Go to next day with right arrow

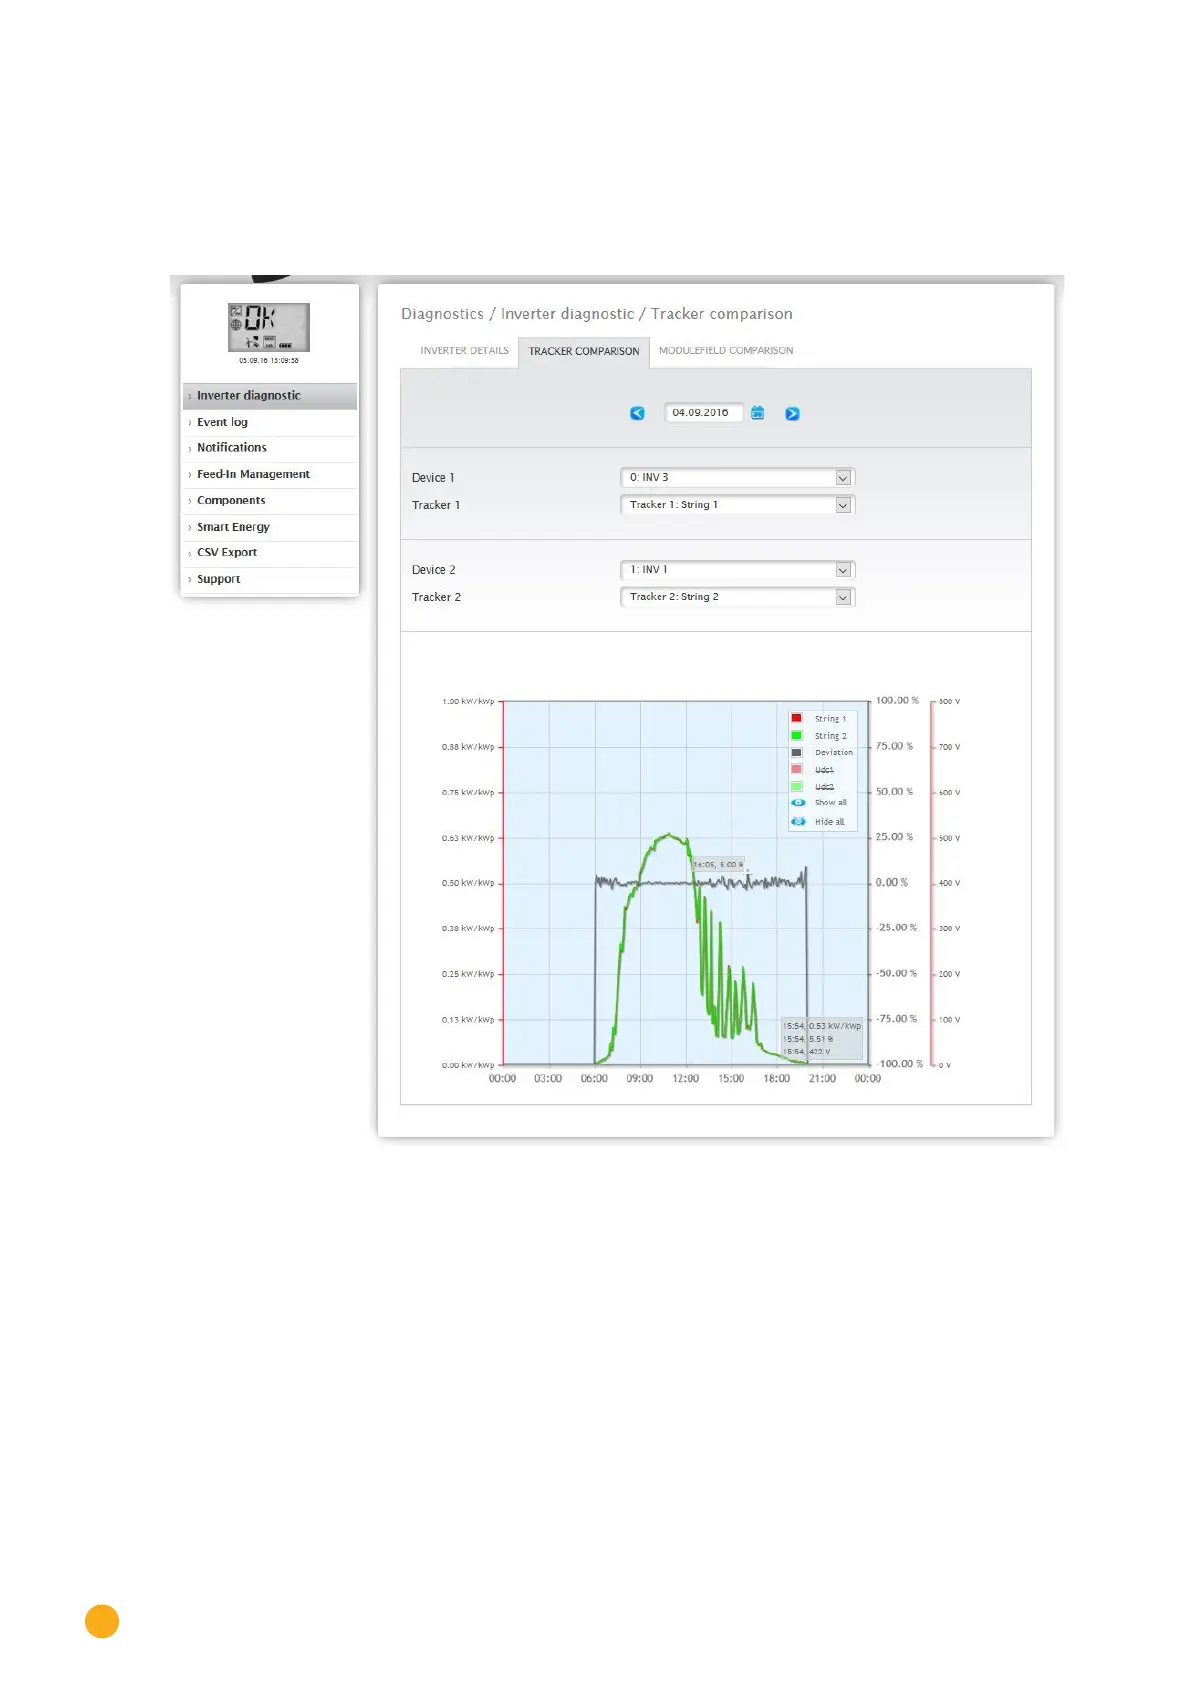coord(792,413)
